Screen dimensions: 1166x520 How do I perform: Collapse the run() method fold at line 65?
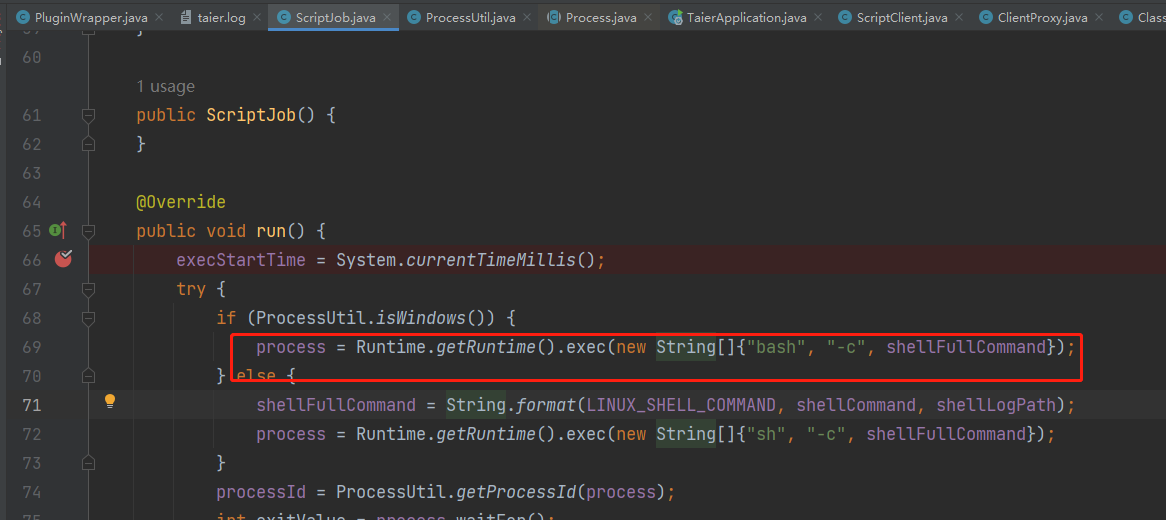(x=88, y=231)
